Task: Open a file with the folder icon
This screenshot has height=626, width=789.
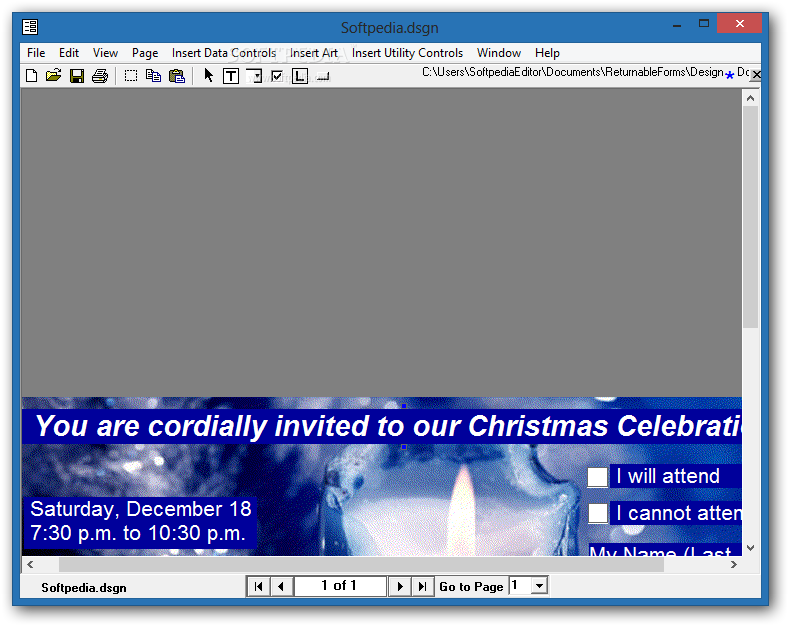Action: (x=53, y=76)
